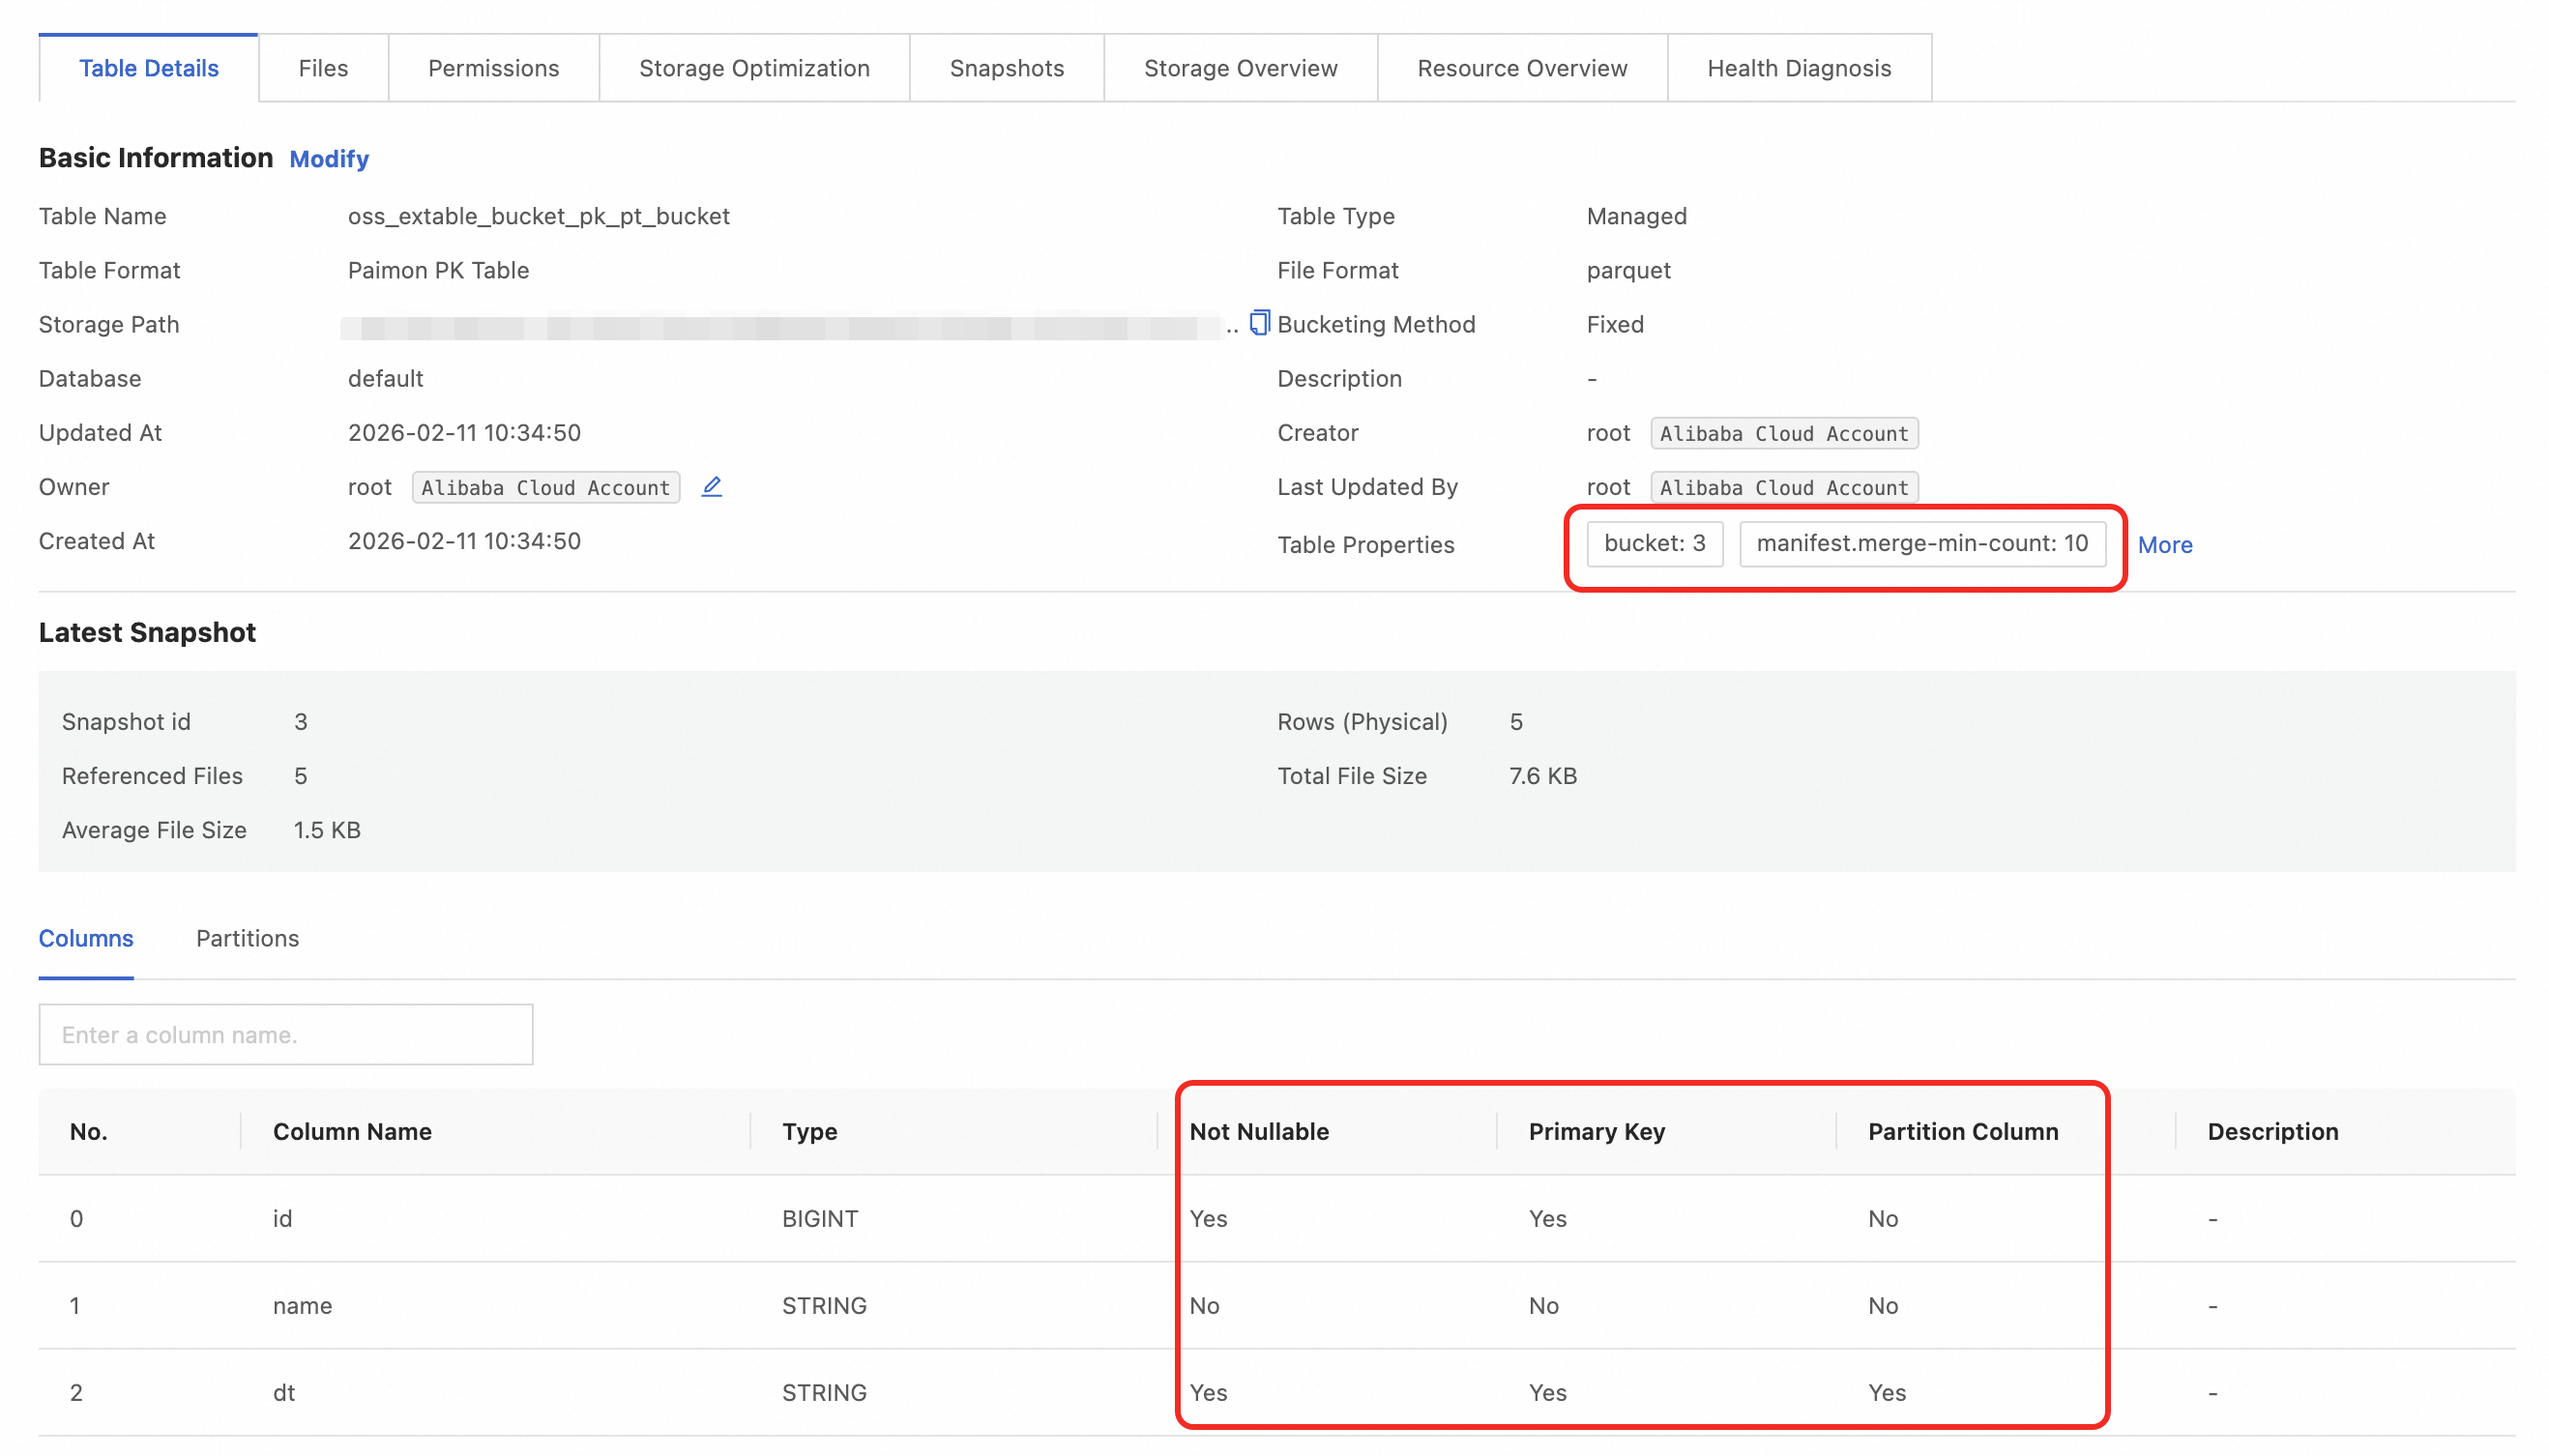Copy the storage path with copy icon
Image resolution: width=2549 pixels, height=1456 pixels.
coord(1259,323)
